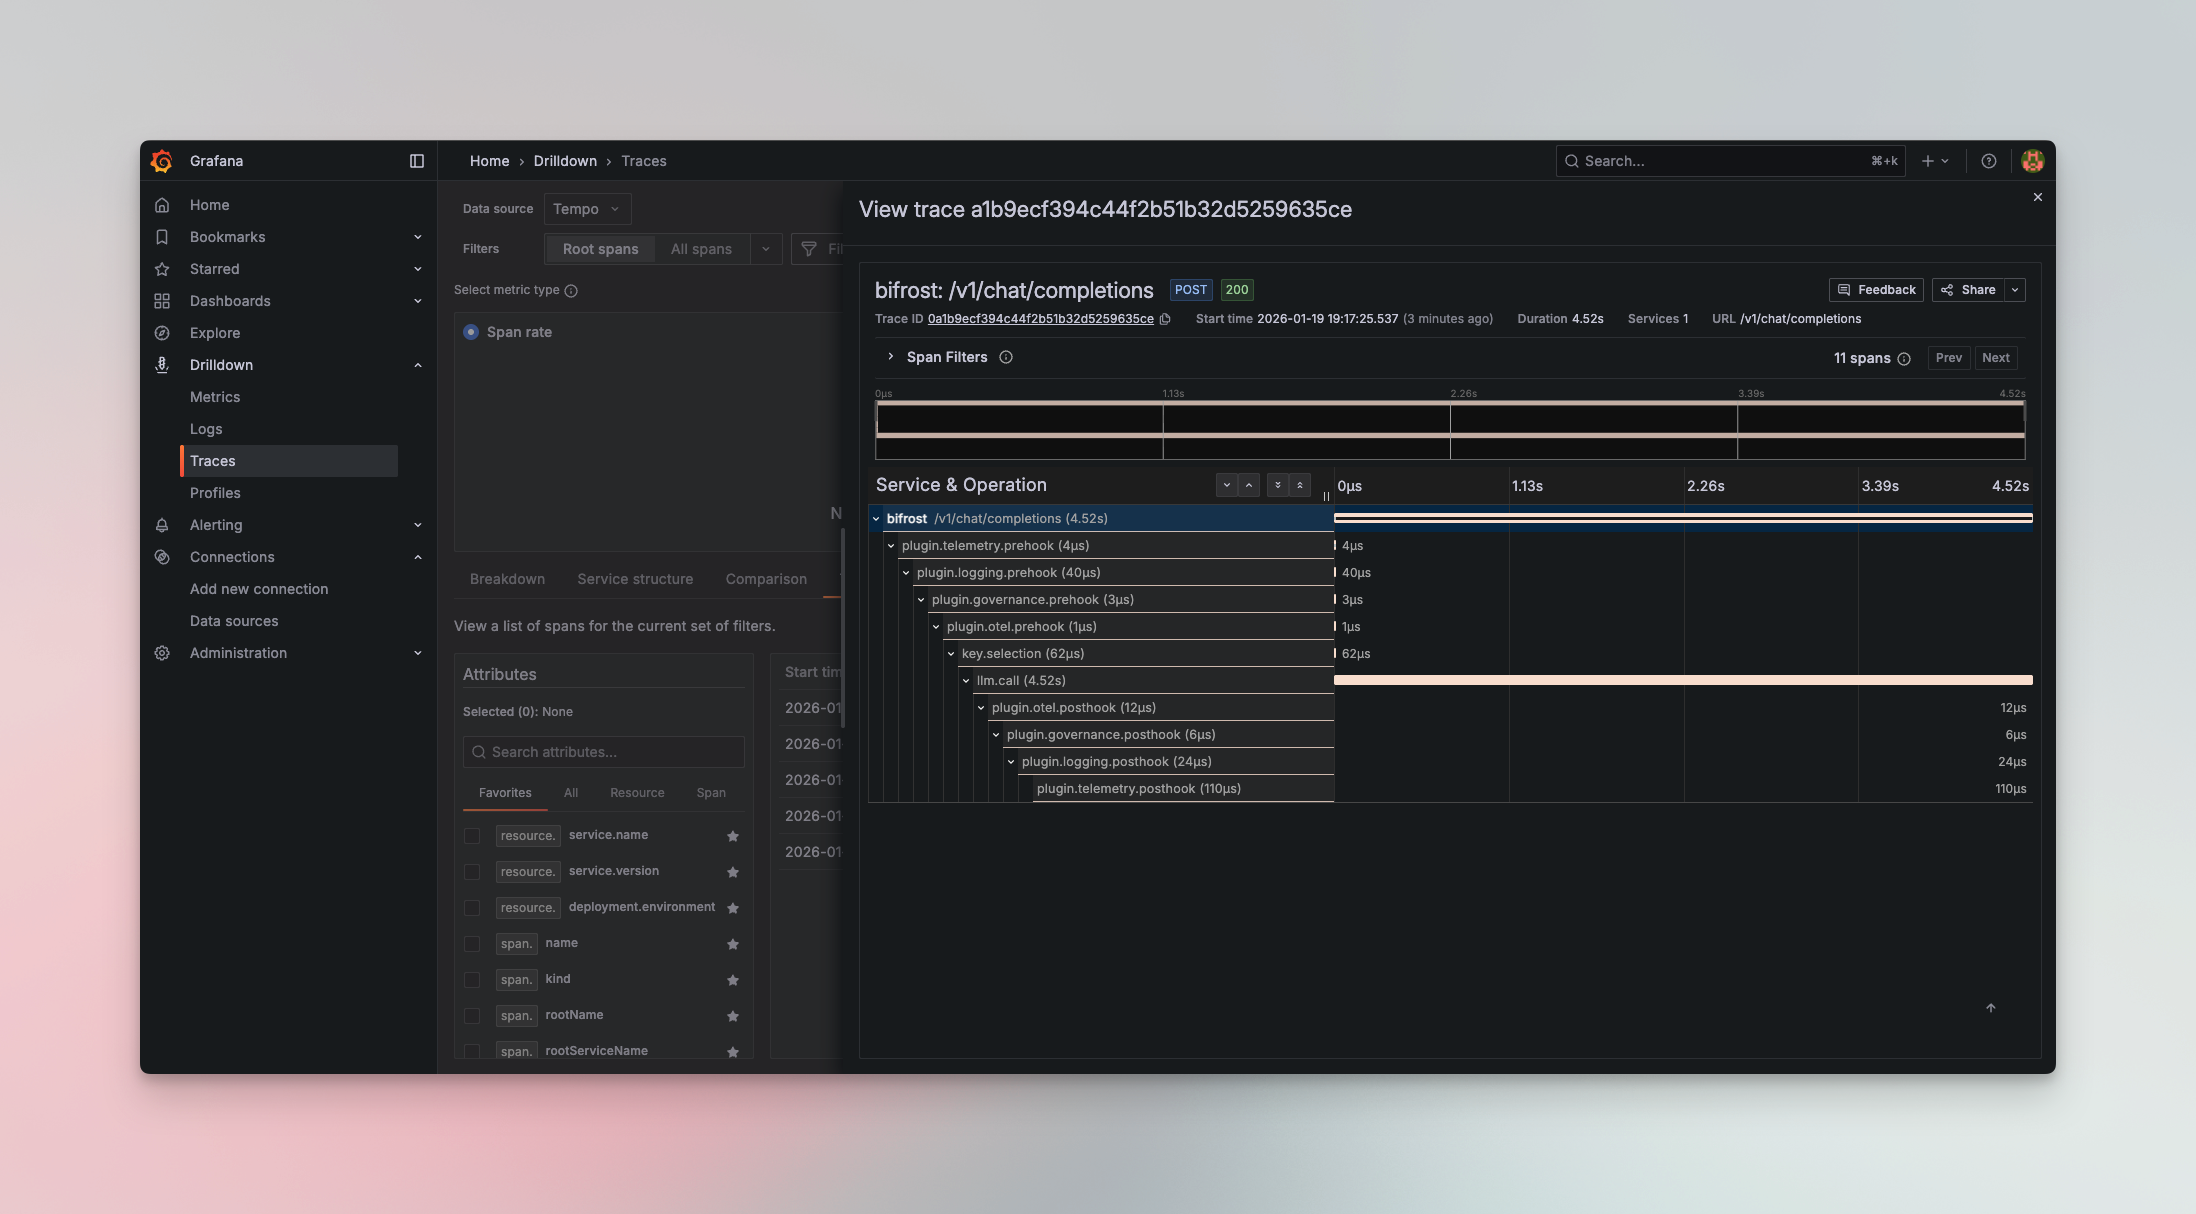Collapse the llm.call span row

click(x=966, y=681)
